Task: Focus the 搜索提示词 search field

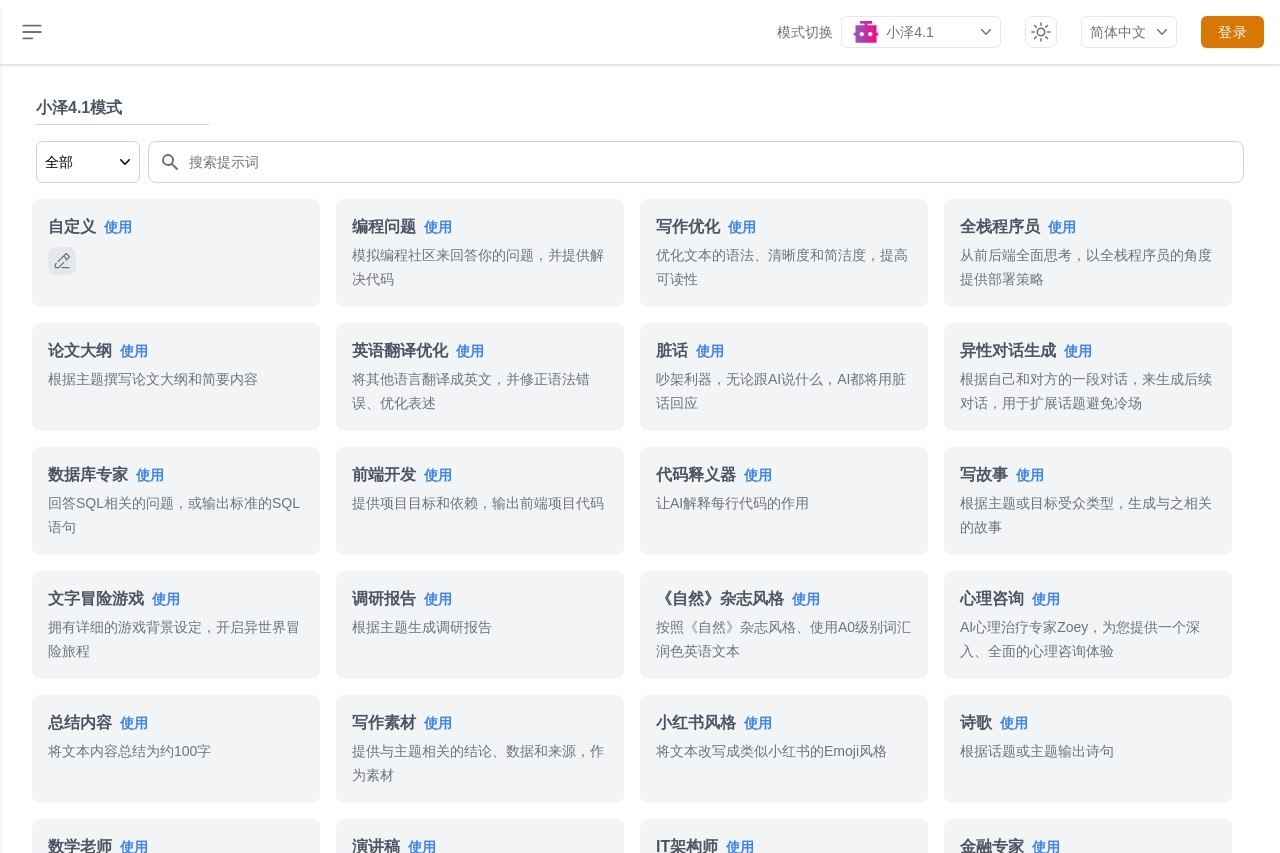Action: click(696, 162)
